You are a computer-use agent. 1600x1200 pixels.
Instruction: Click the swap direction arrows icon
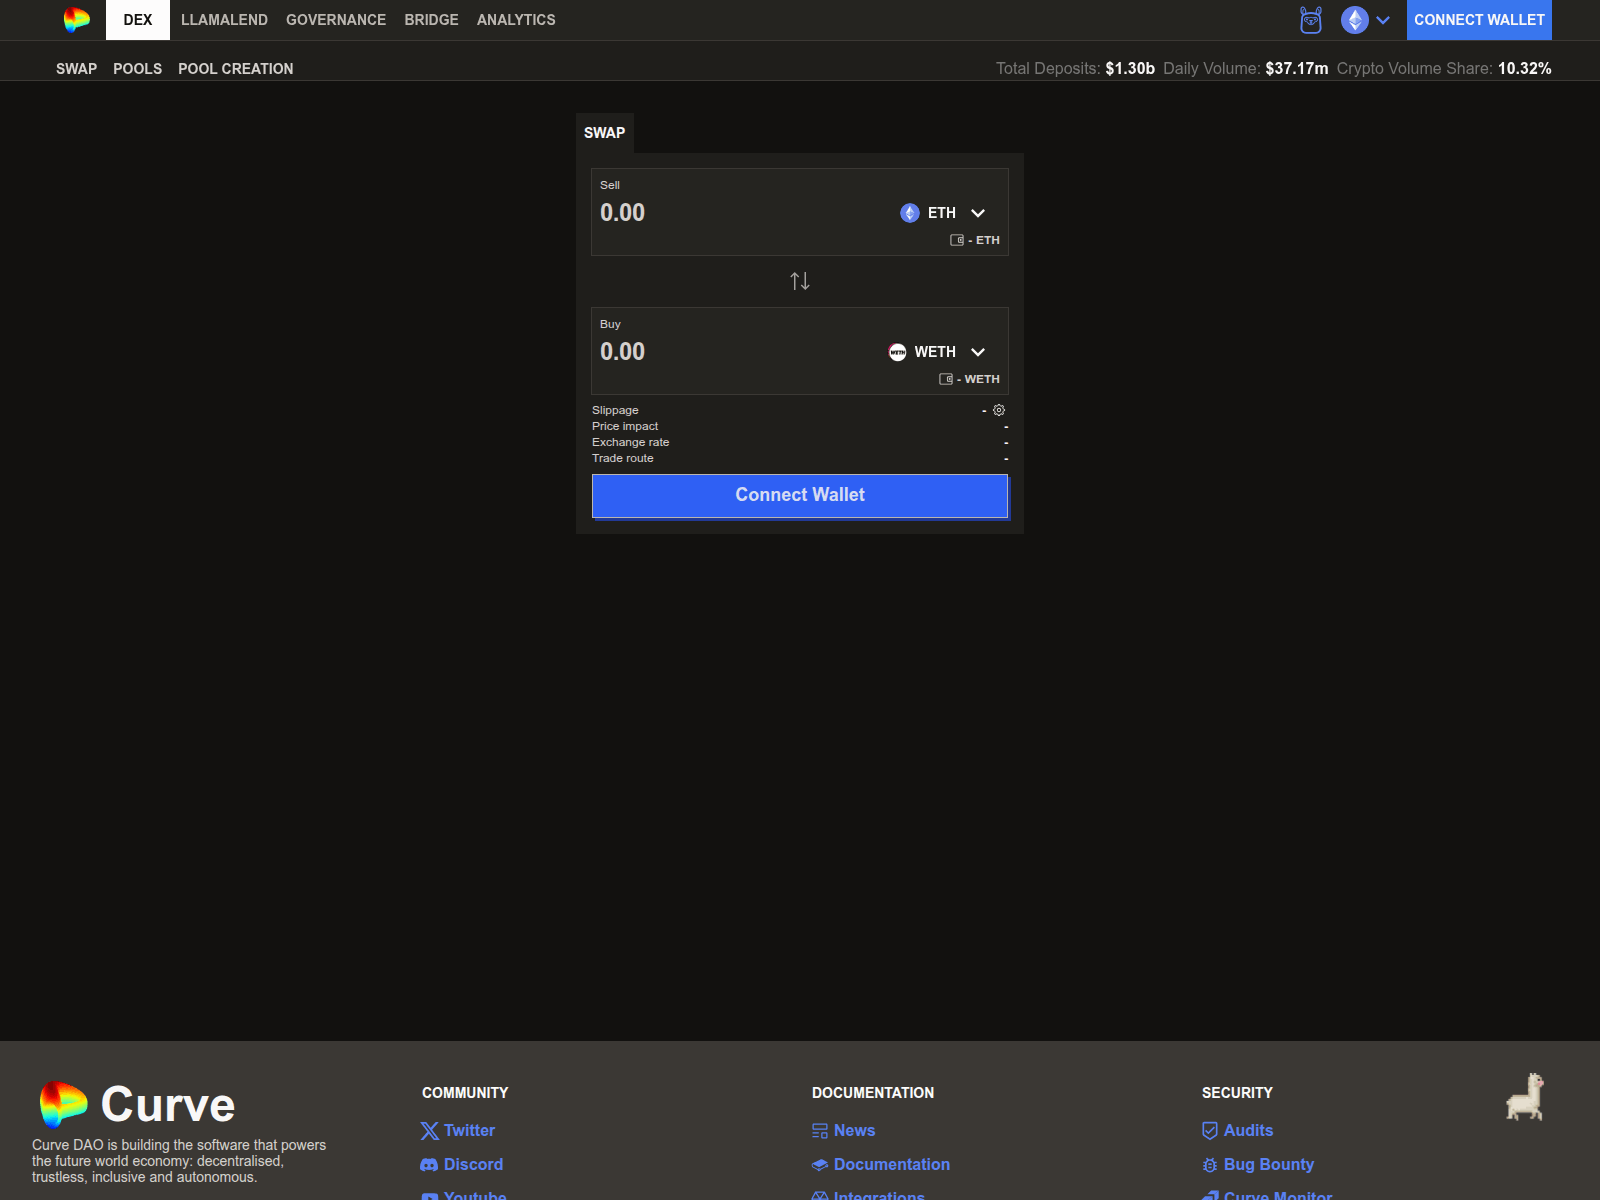click(x=800, y=281)
